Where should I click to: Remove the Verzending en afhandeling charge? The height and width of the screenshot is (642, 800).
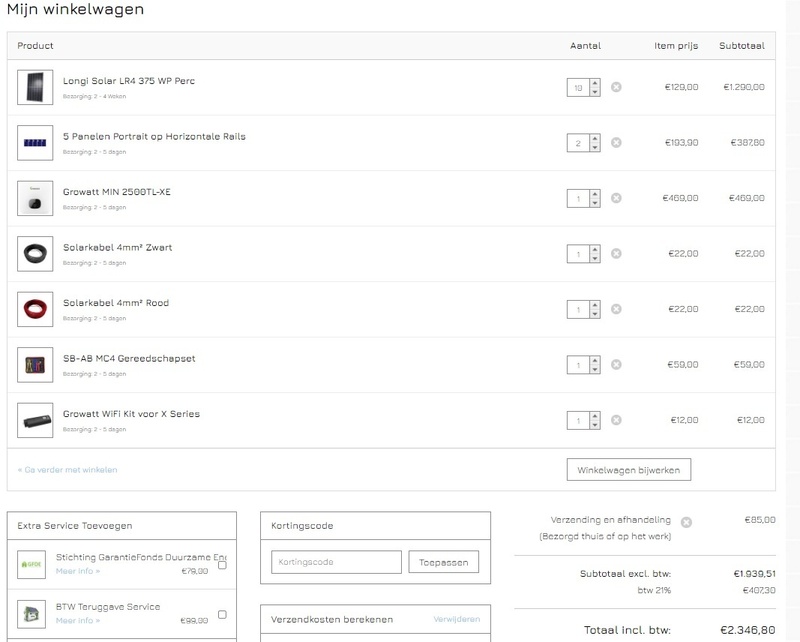pyautogui.click(x=685, y=521)
